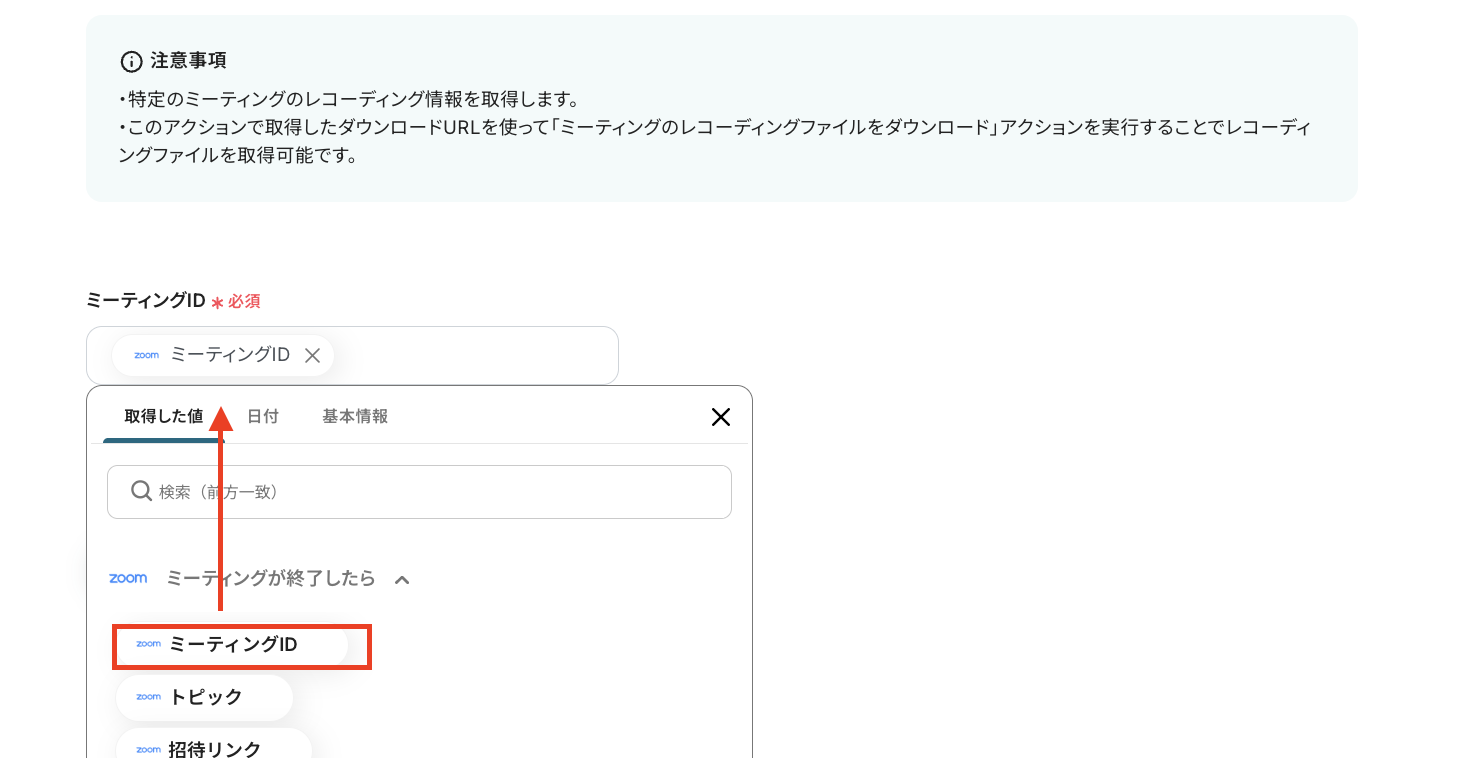Click the zoom logo on the ミーティングID chip

[x=145, y=355]
